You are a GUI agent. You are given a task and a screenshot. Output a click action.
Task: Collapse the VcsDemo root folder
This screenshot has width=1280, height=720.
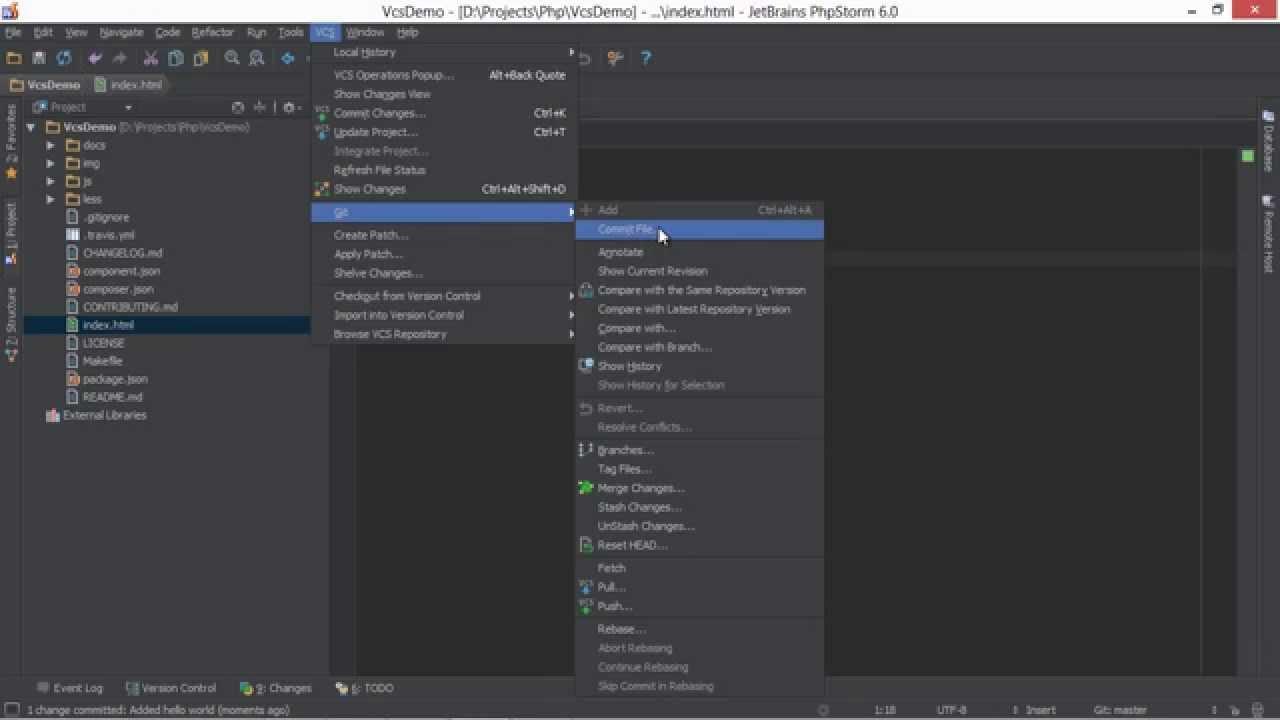(31, 127)
